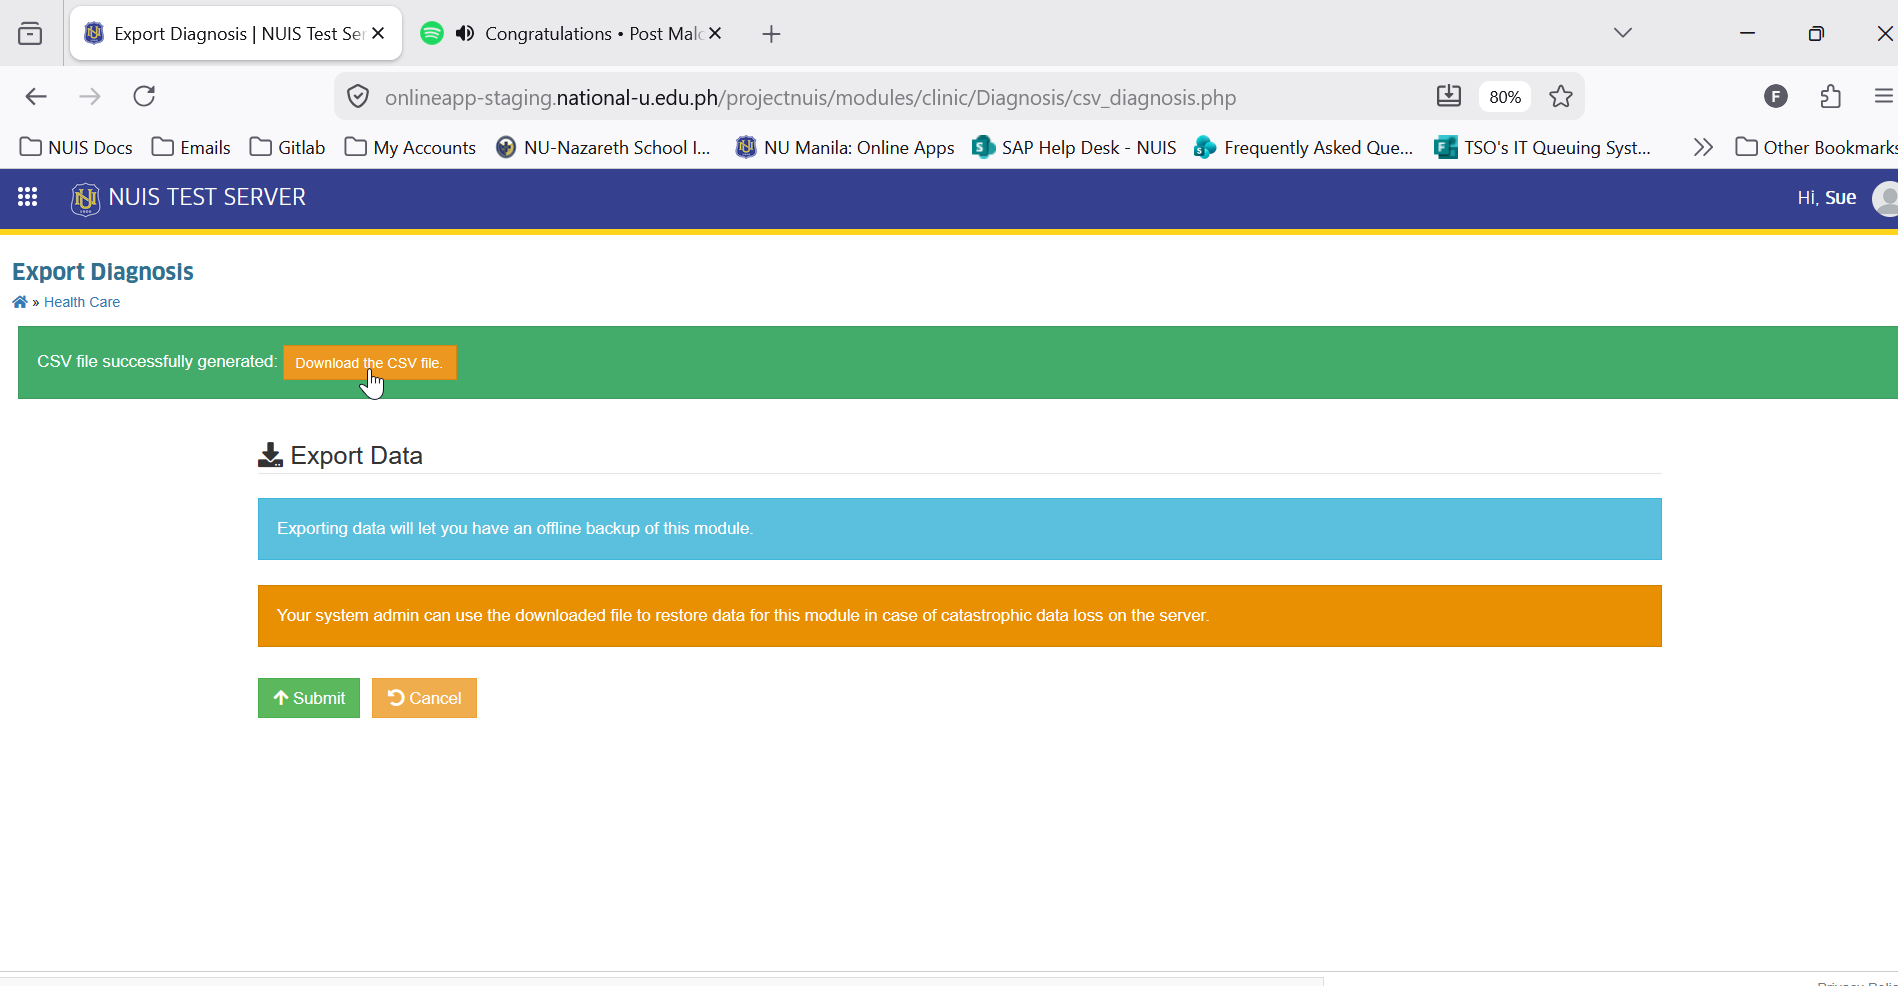The height and width of the screenshot is (986, 1898).
Task: Open NU Manila: Online Apps bookmark
Action: 845,147
